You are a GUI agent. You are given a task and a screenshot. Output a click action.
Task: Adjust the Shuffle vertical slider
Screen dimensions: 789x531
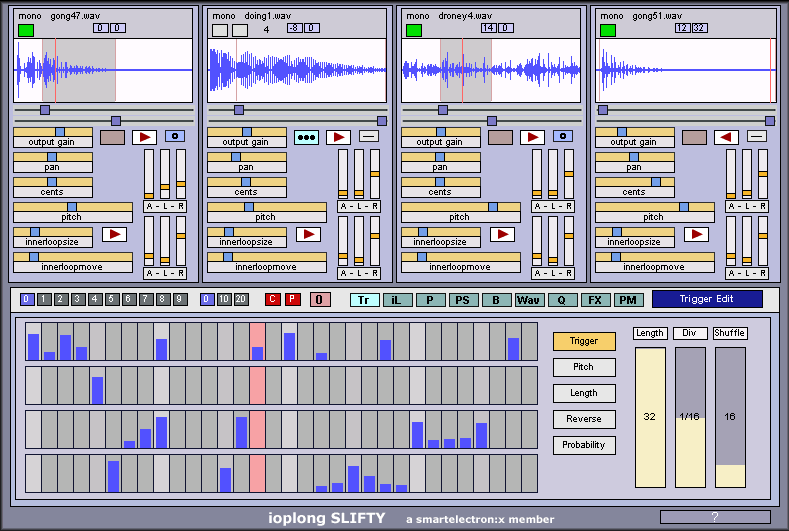pos(730,417)
